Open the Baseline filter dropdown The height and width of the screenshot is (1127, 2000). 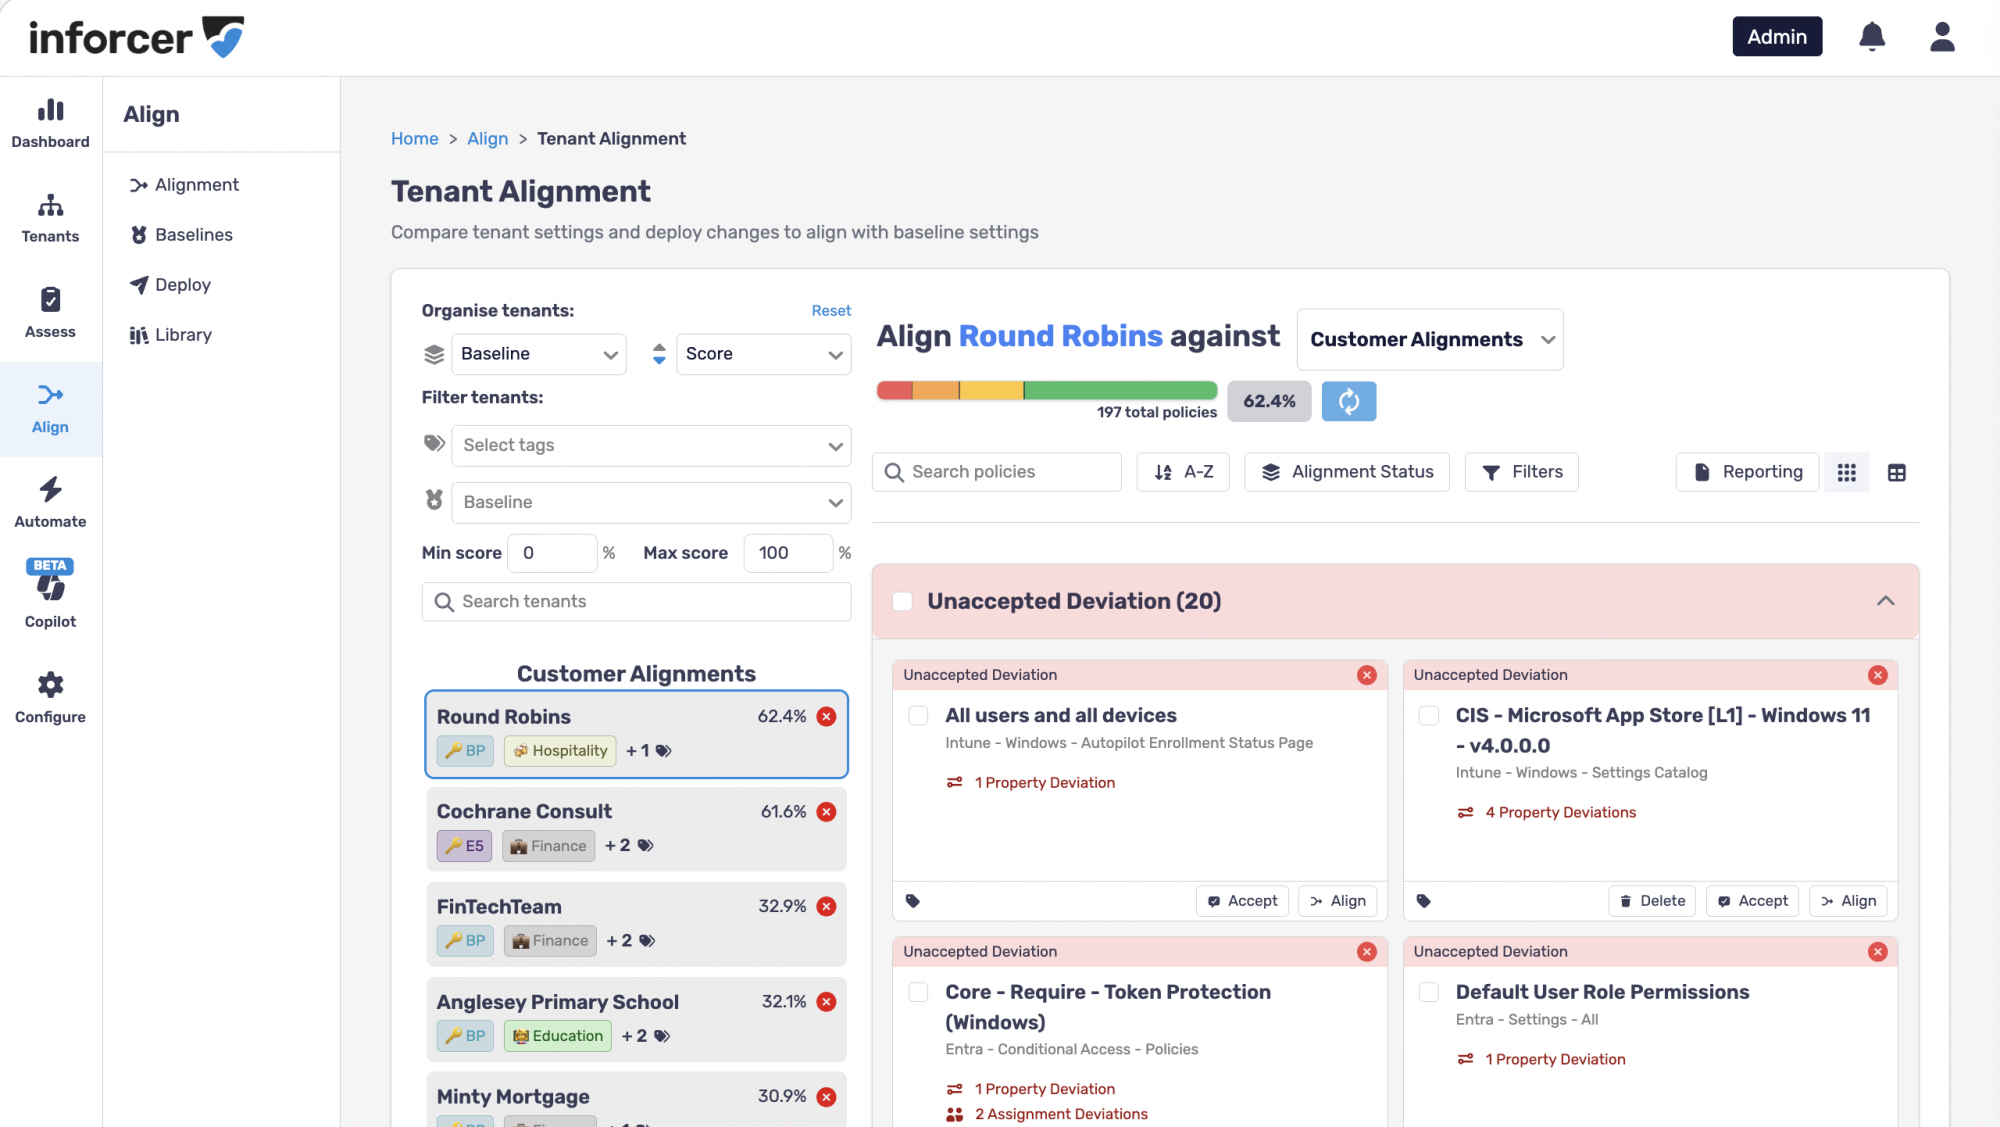[x=651, y=502]
